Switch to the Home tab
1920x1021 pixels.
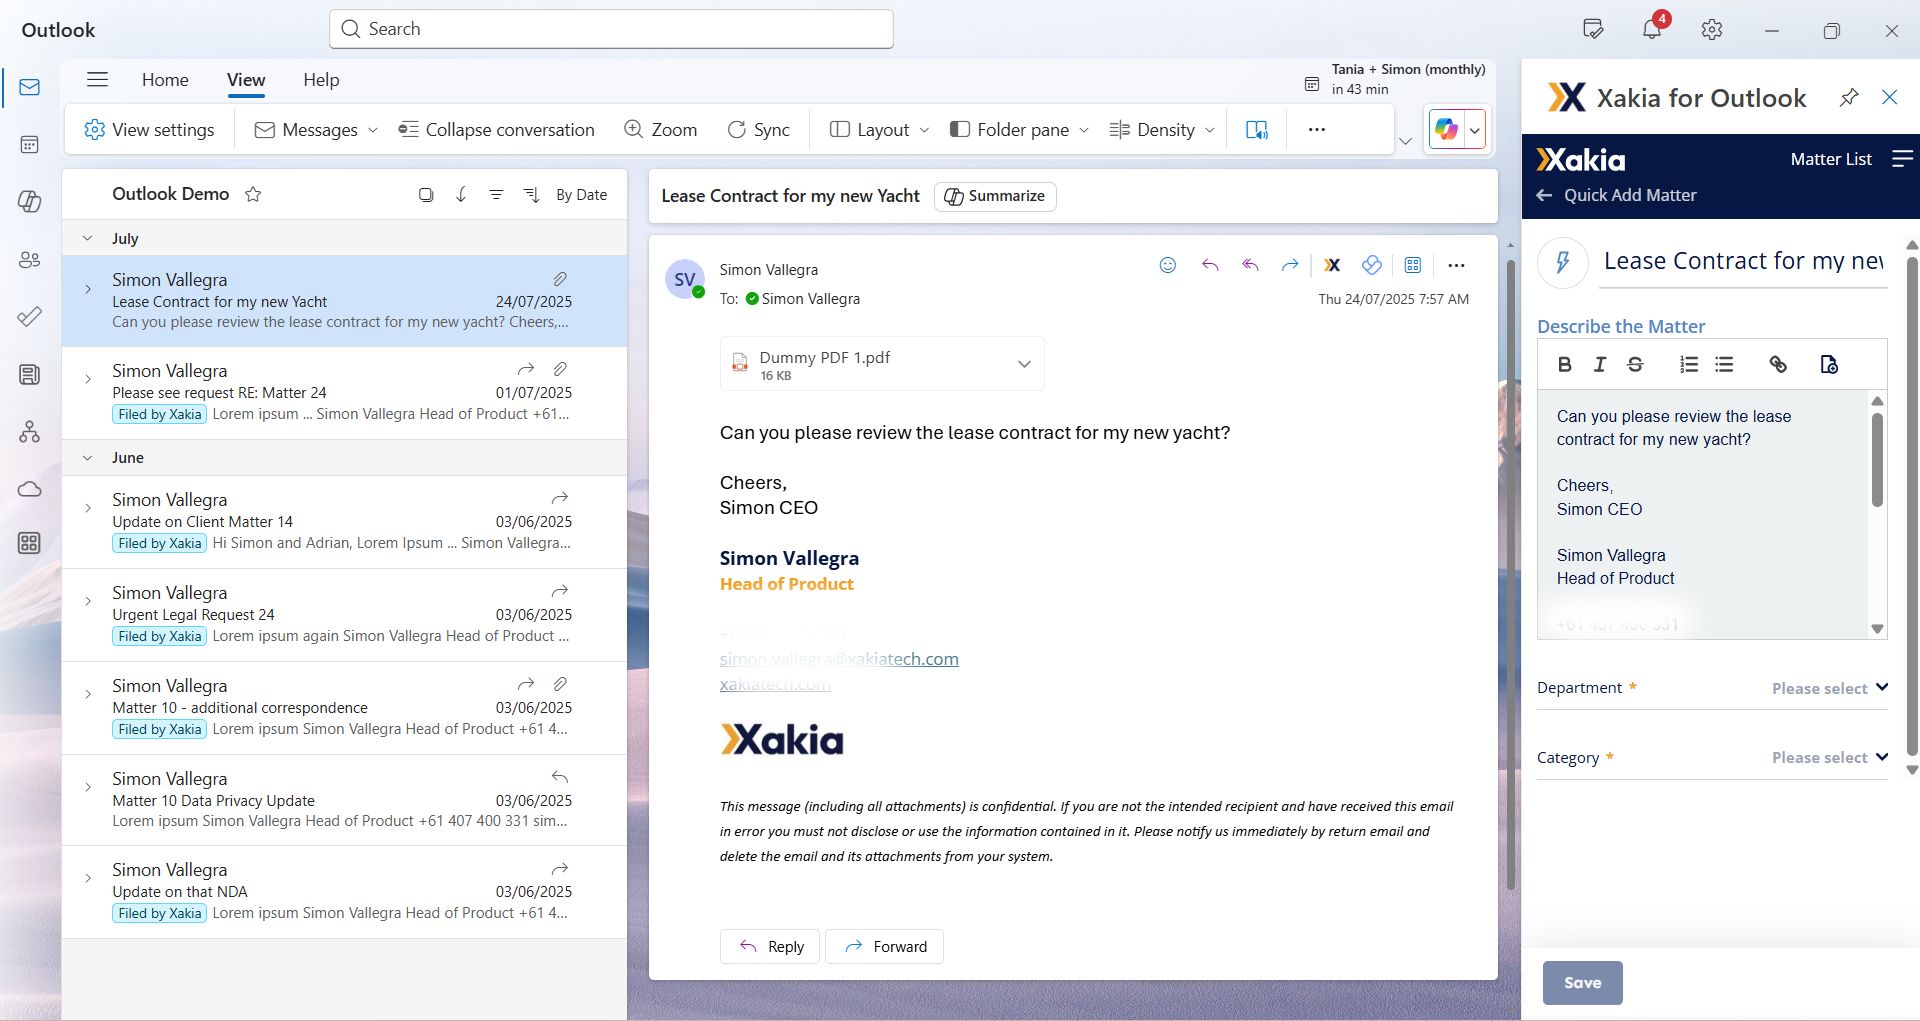click(x=165, y=80)
